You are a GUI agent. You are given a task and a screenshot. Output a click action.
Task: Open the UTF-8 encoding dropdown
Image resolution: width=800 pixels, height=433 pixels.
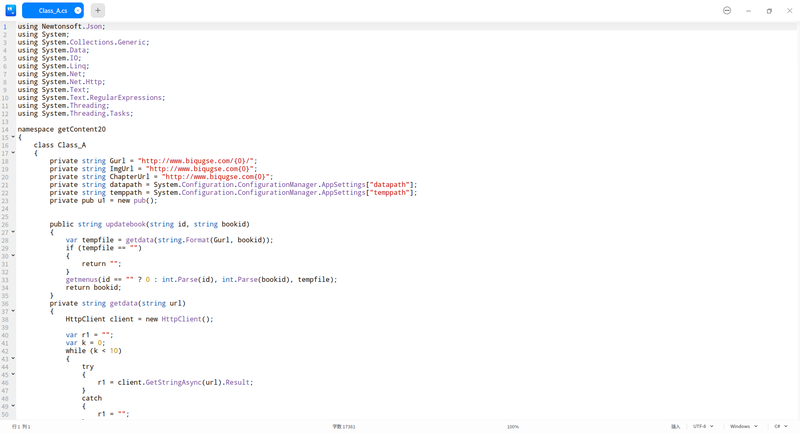(703, 426)
